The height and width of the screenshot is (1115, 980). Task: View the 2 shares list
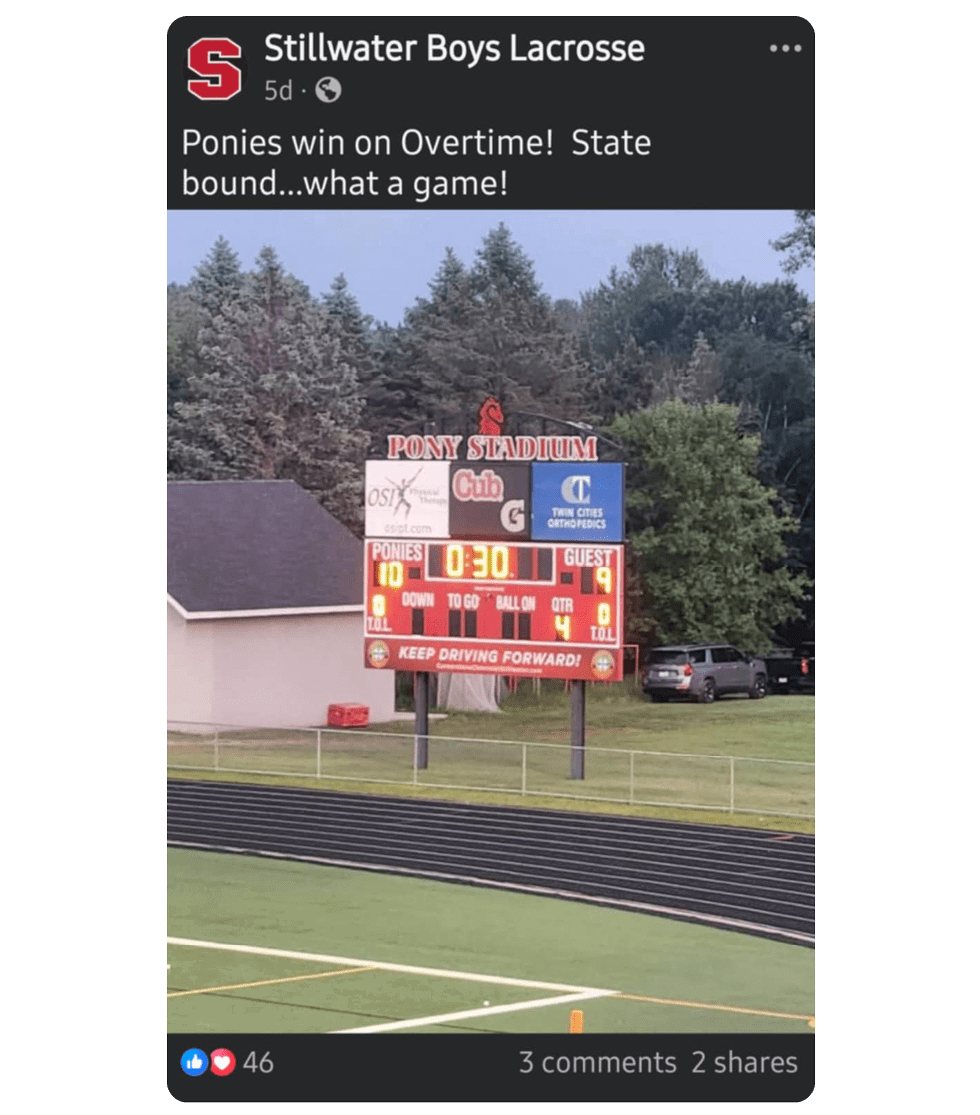click(744, 1062)
